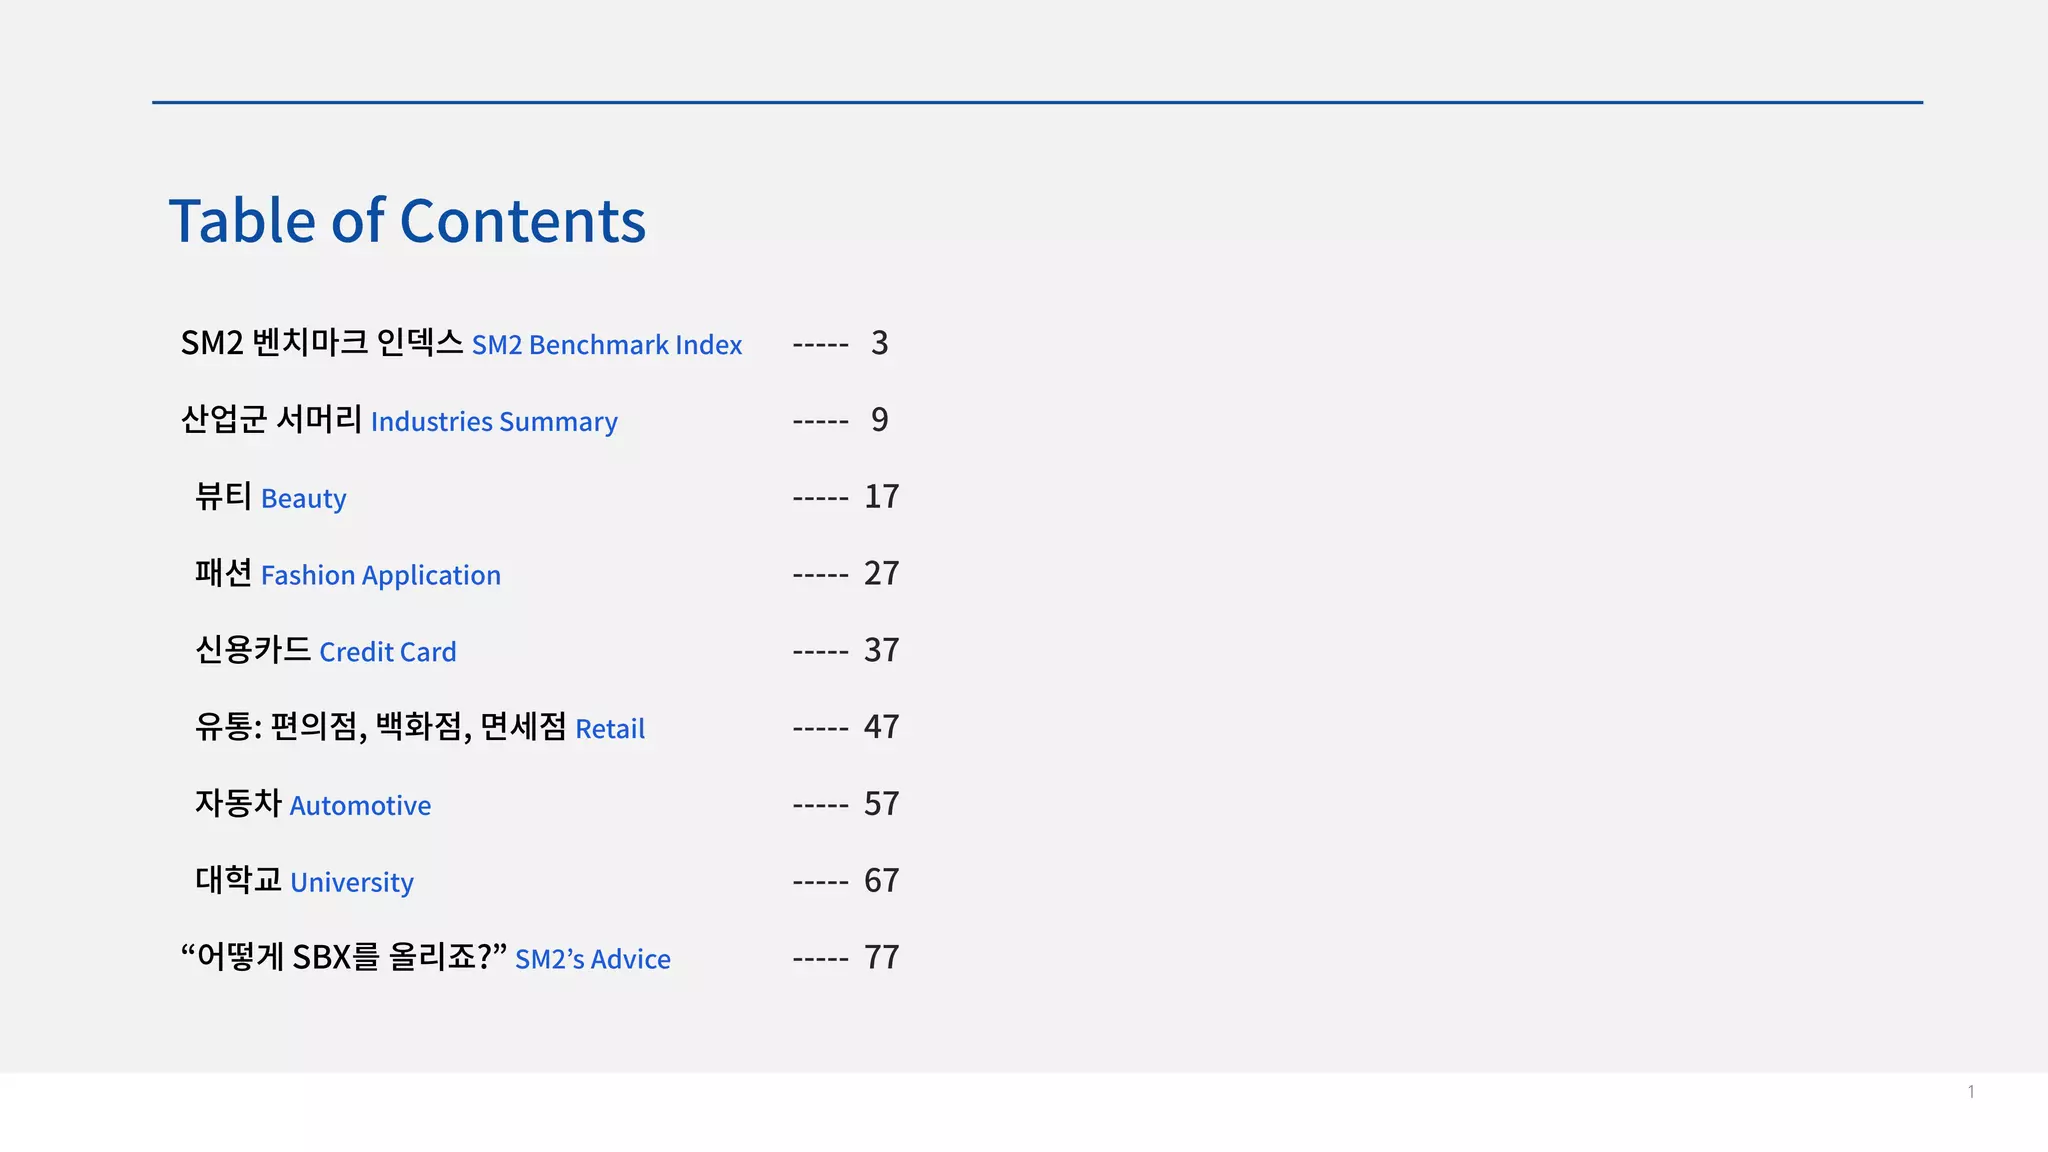
Task: Click the Table of Contents heading
Action: 407,221
